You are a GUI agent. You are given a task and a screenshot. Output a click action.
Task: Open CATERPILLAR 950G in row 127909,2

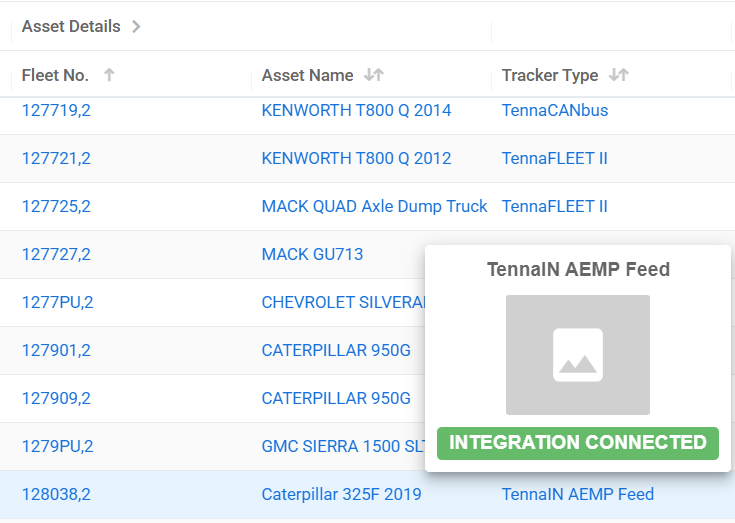[336, 398]
